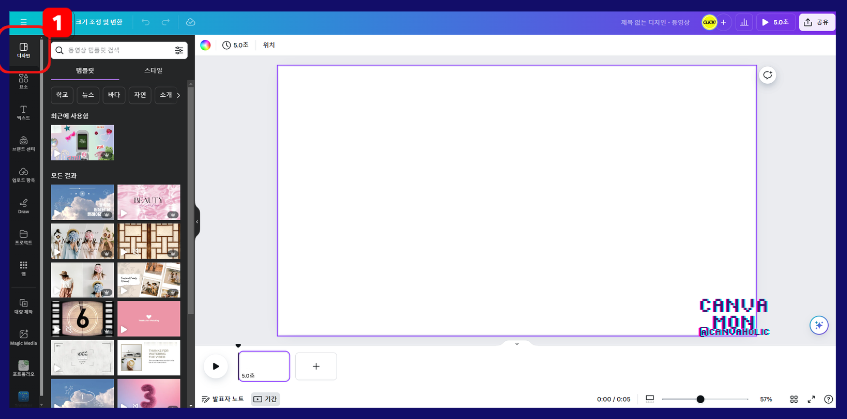
Task: Click the blank canvas page
Action: coord(516,201)
